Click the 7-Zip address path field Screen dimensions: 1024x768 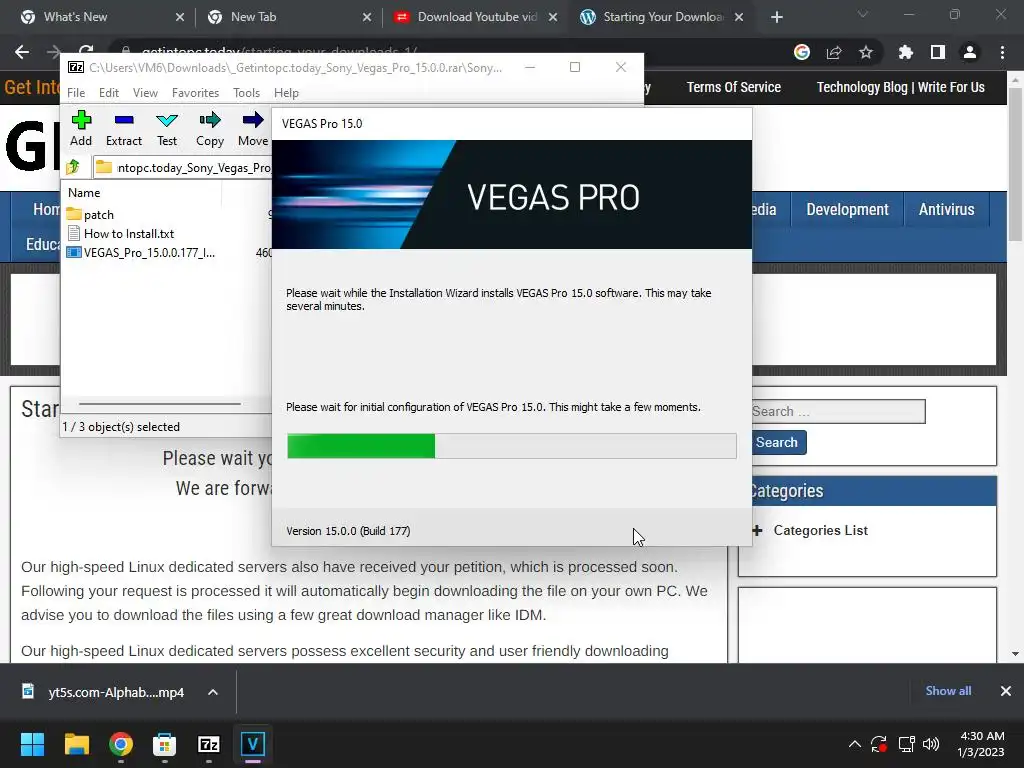[183, 167]
